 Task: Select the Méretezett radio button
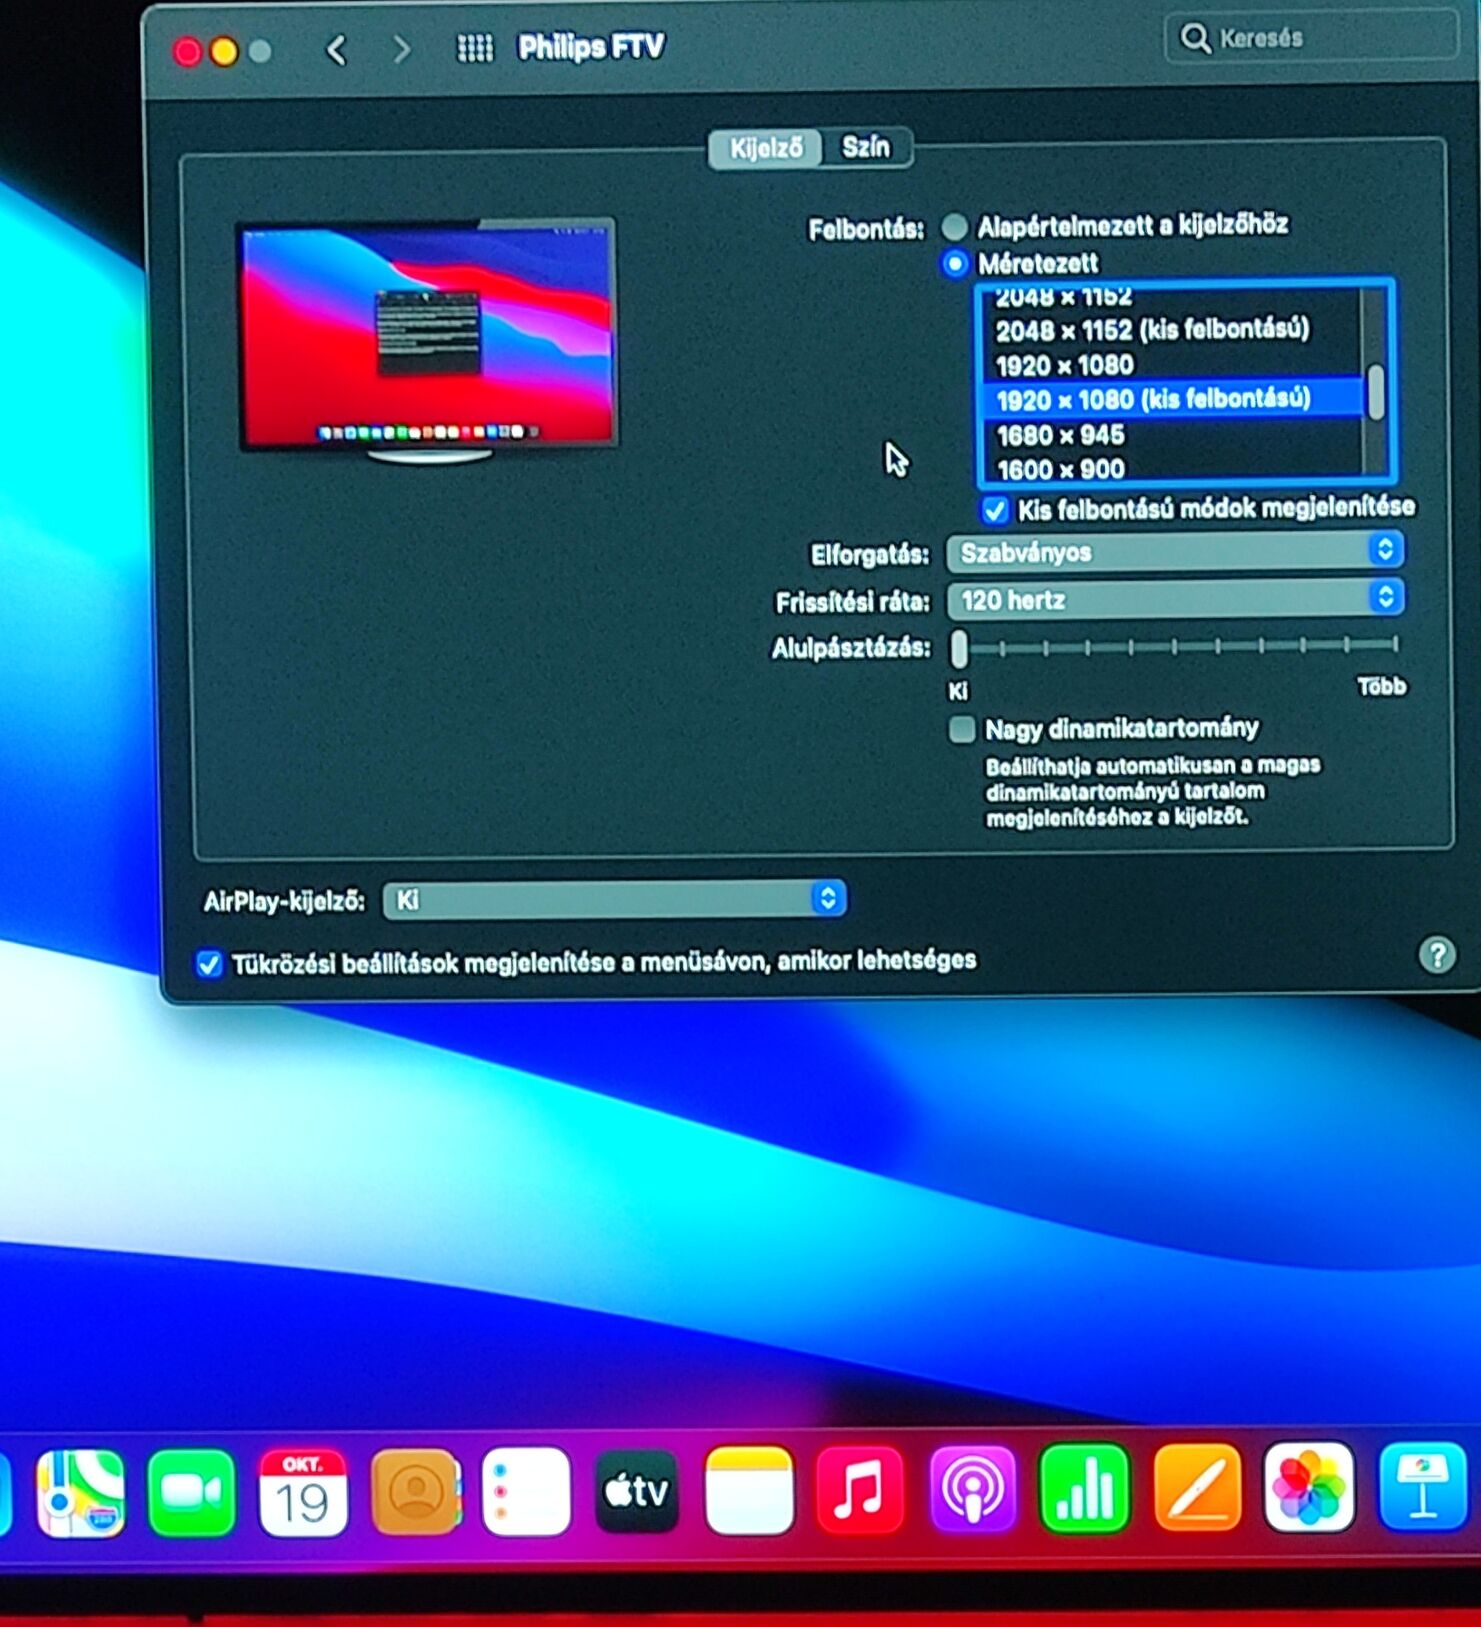point(955,264)
